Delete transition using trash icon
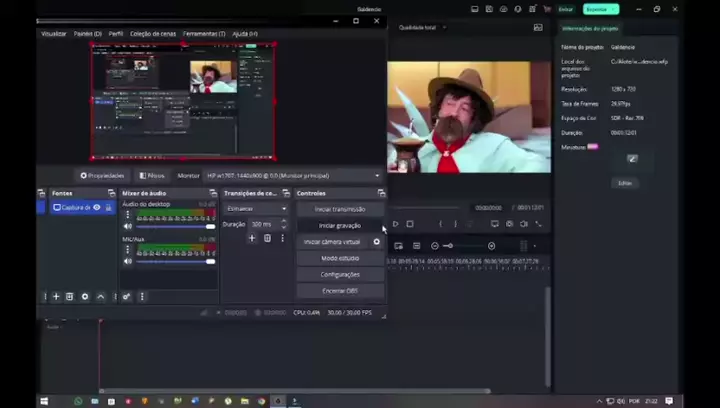The image size is (720, 408). [x=267, y=238]
